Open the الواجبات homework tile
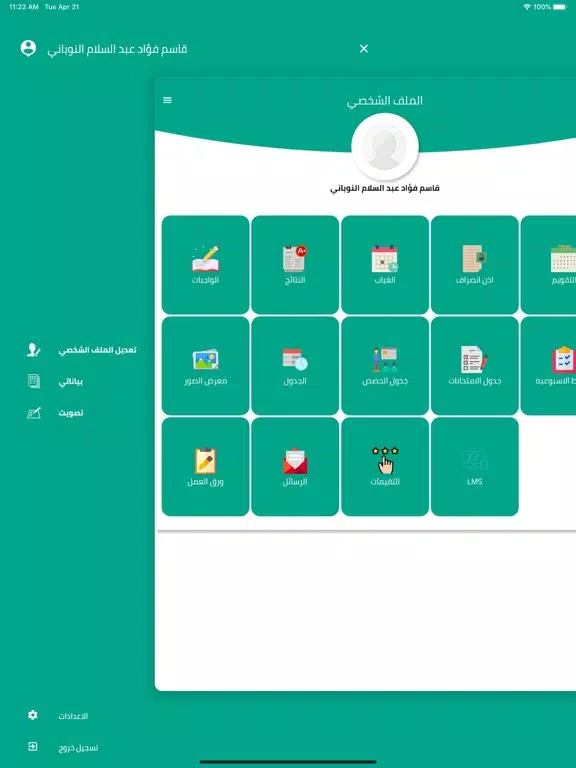This screenshot has height=768, width=576. coord(205,265)
